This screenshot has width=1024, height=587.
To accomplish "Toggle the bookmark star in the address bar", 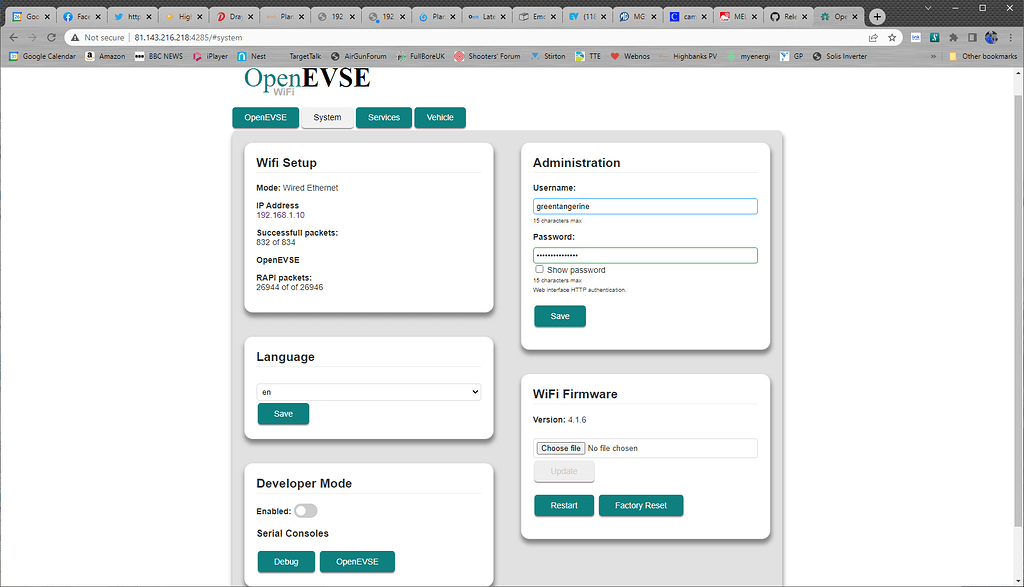I will [x=891, y=36].
